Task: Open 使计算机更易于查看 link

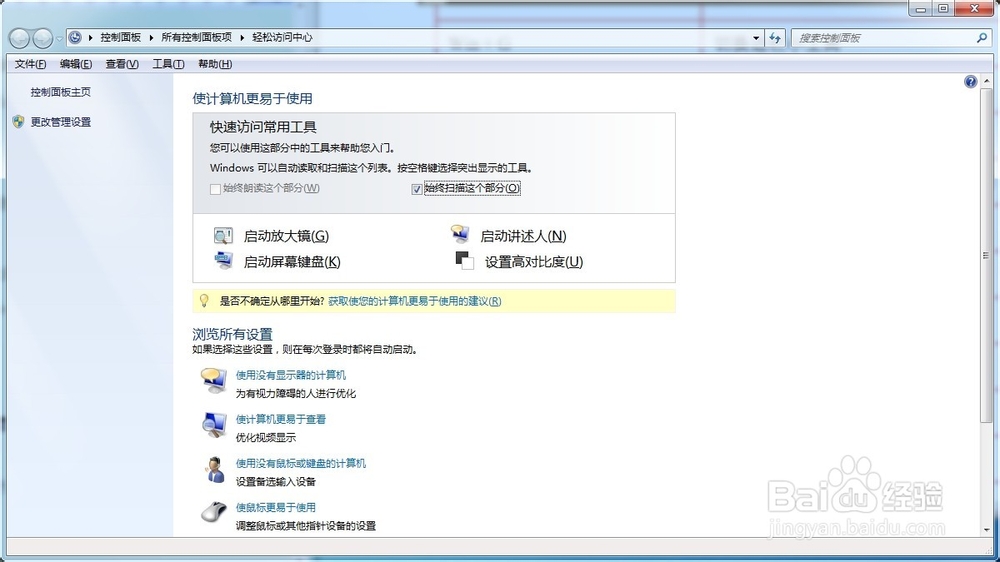Action: [281, 419]
